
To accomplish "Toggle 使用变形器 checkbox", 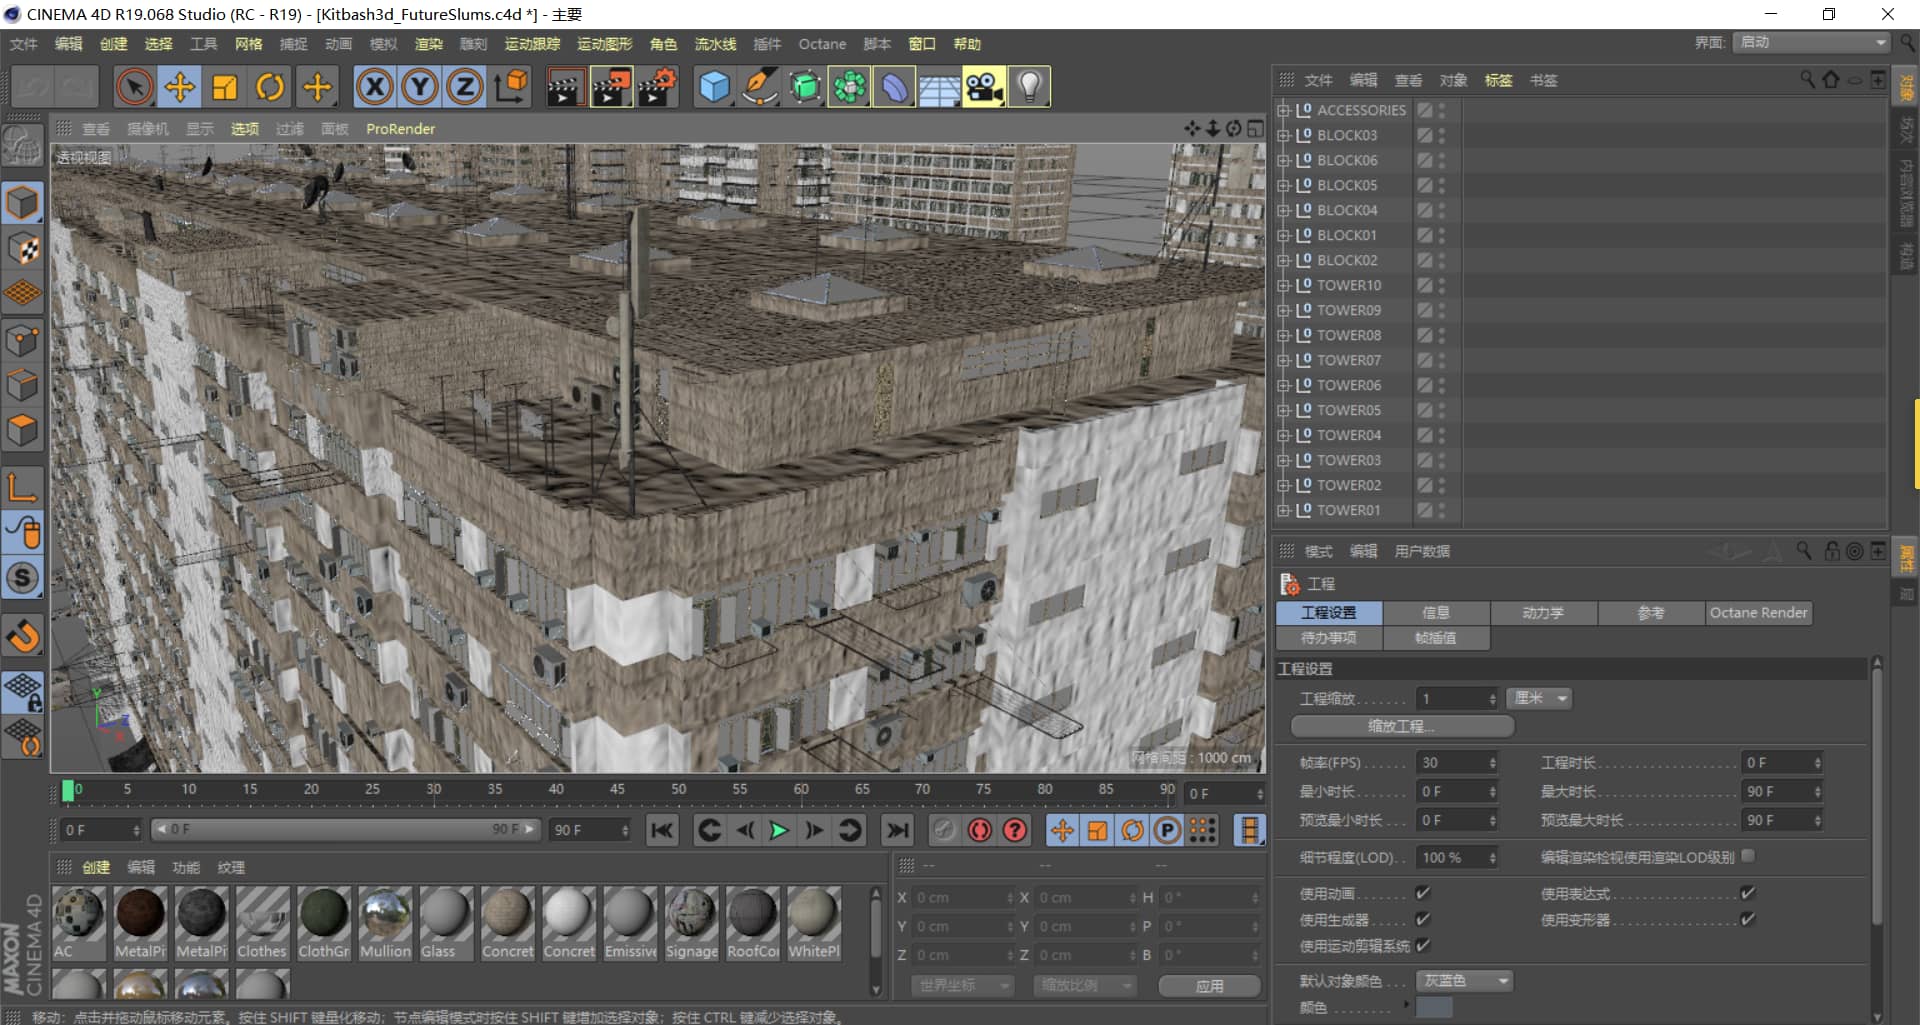I will tap(1747, 919).
